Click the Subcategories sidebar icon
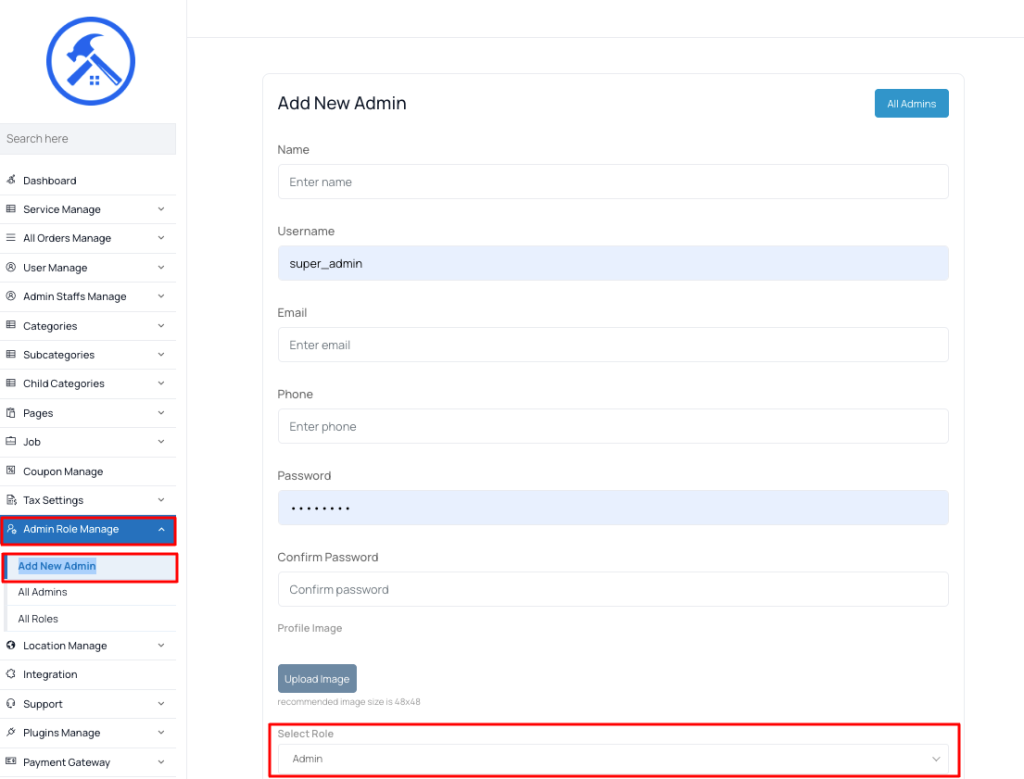 click(11, 354)
